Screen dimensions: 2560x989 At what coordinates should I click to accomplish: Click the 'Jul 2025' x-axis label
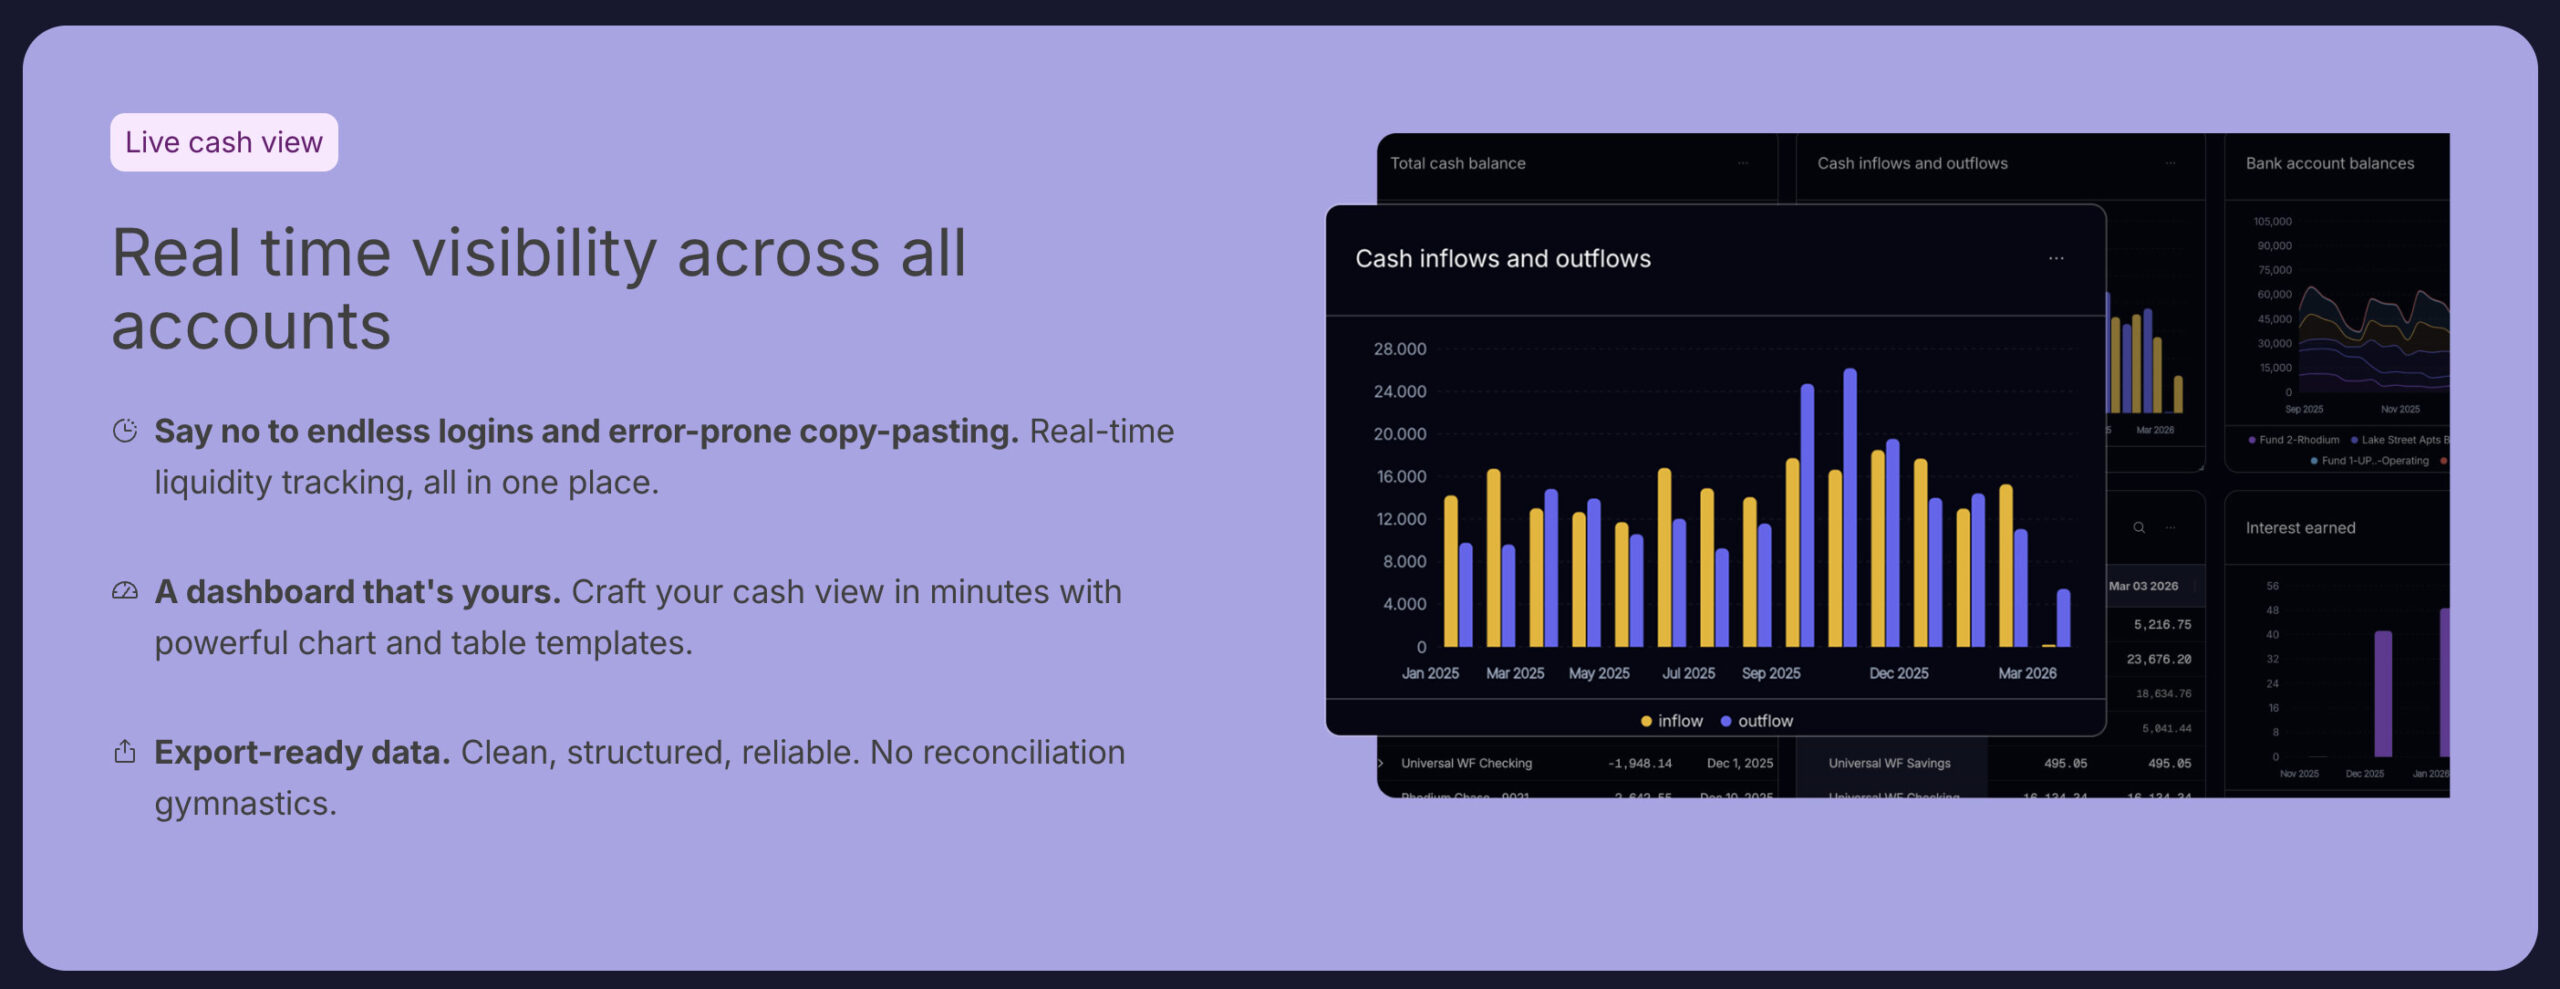[x=1688, y=673]
